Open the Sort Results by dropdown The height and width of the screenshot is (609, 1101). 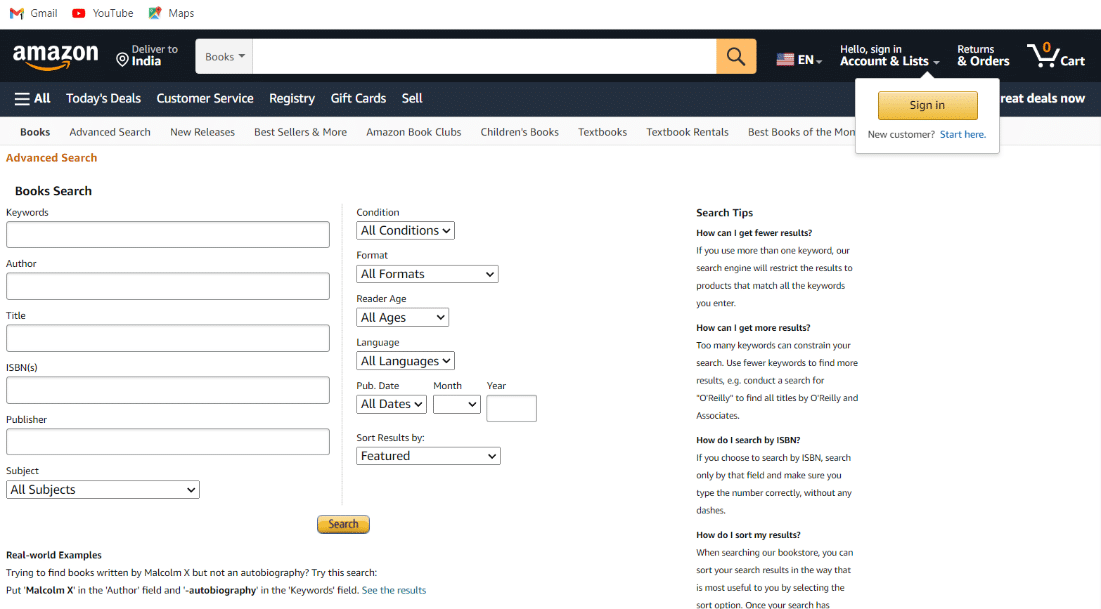(428, 456)
